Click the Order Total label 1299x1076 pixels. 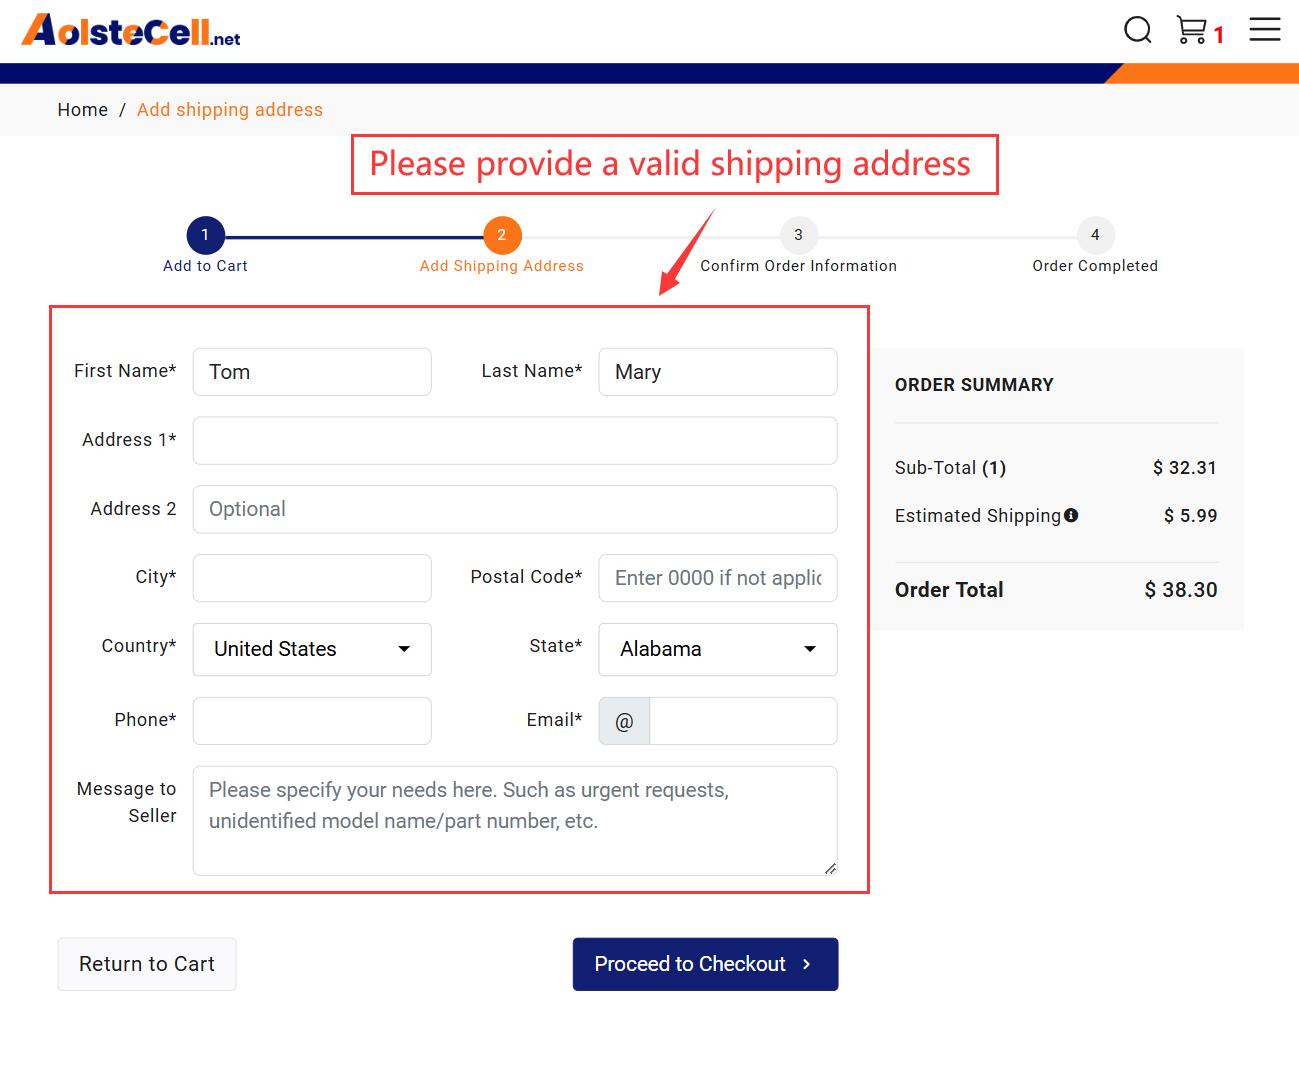coord(949,590)
